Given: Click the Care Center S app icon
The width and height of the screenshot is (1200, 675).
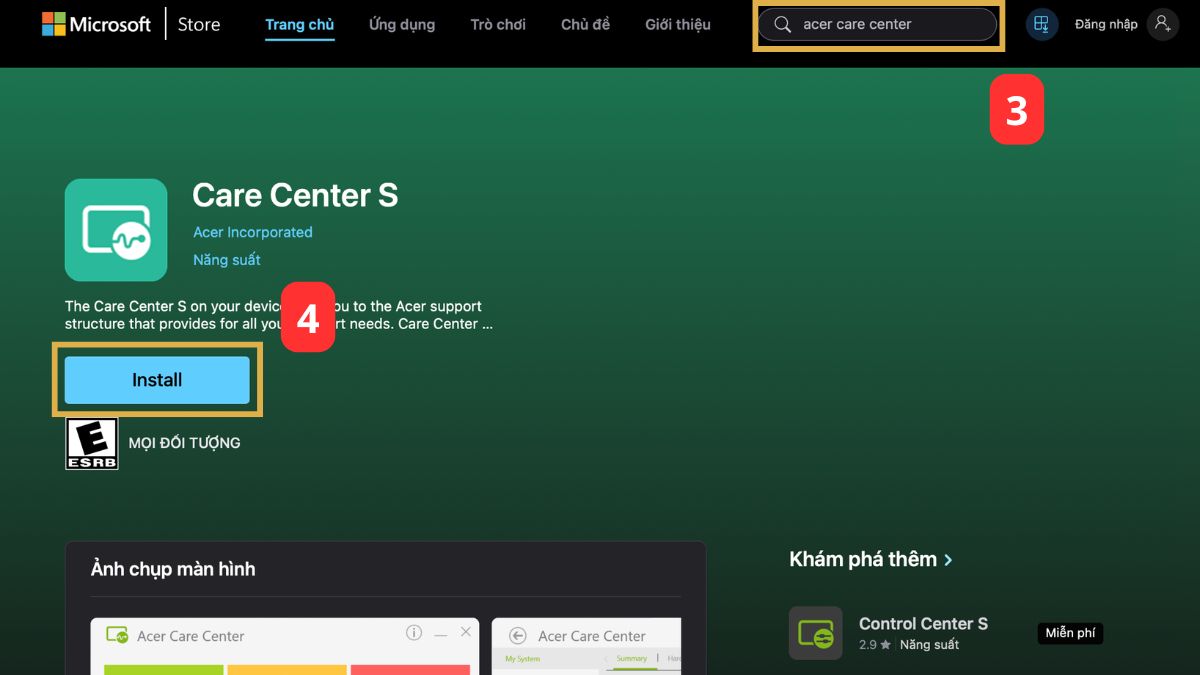Looking at the screenshot, I should tap(116, 230).
